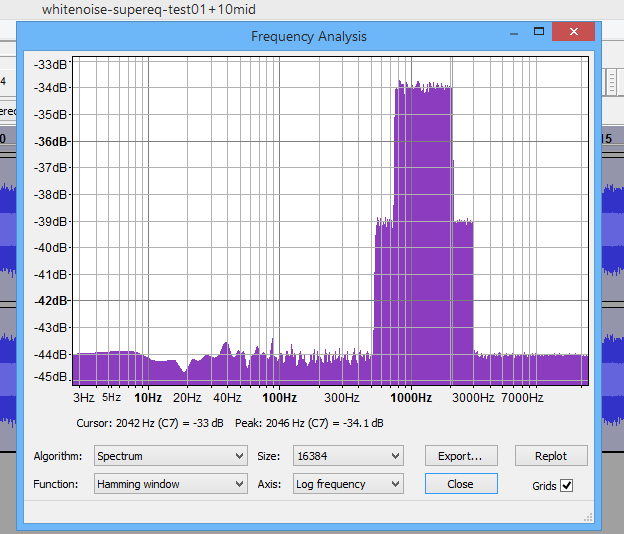This screenshot has width=624, height=534.
Task: Click the -39dB axis label
Action: [x=51, y=221]
